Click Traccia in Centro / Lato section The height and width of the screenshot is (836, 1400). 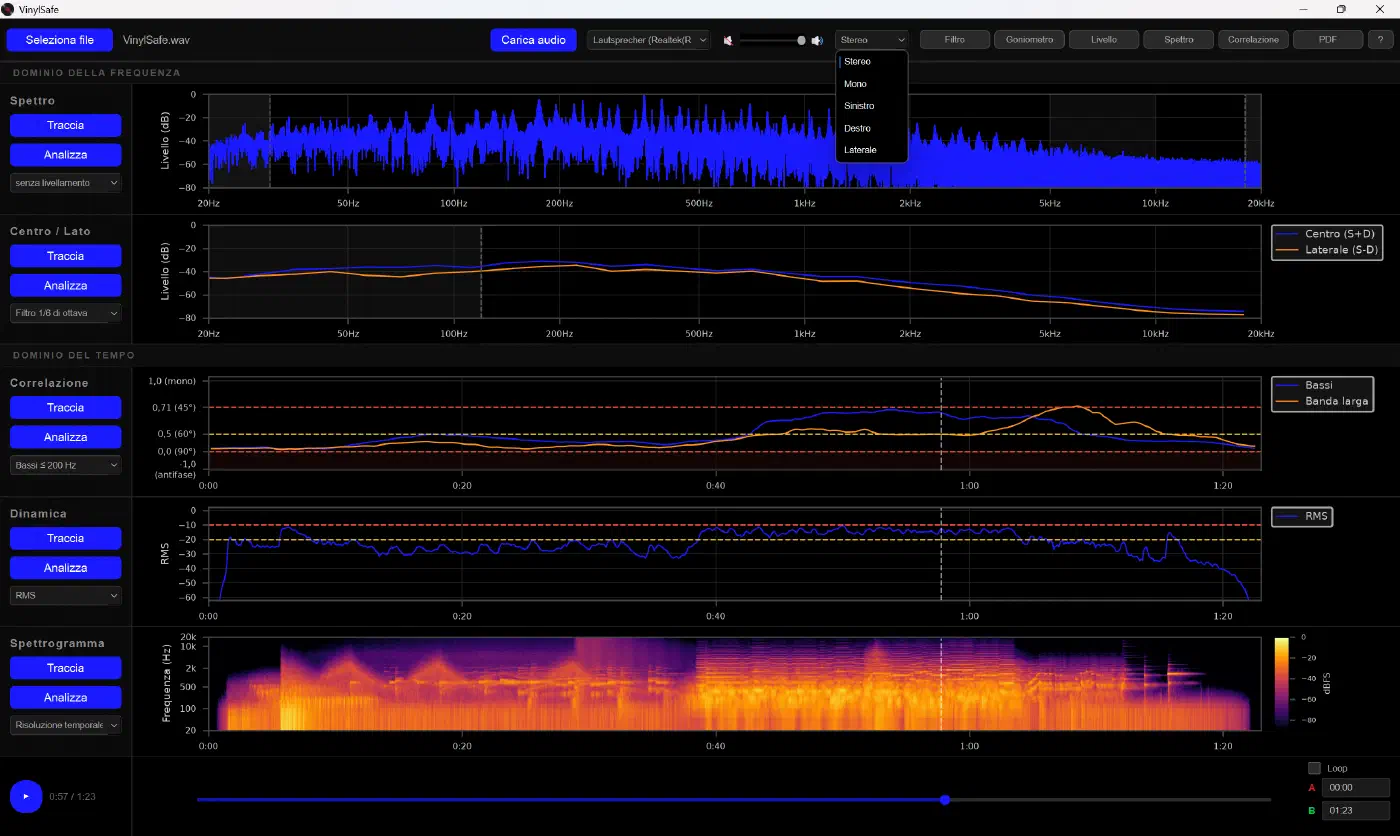66,256
